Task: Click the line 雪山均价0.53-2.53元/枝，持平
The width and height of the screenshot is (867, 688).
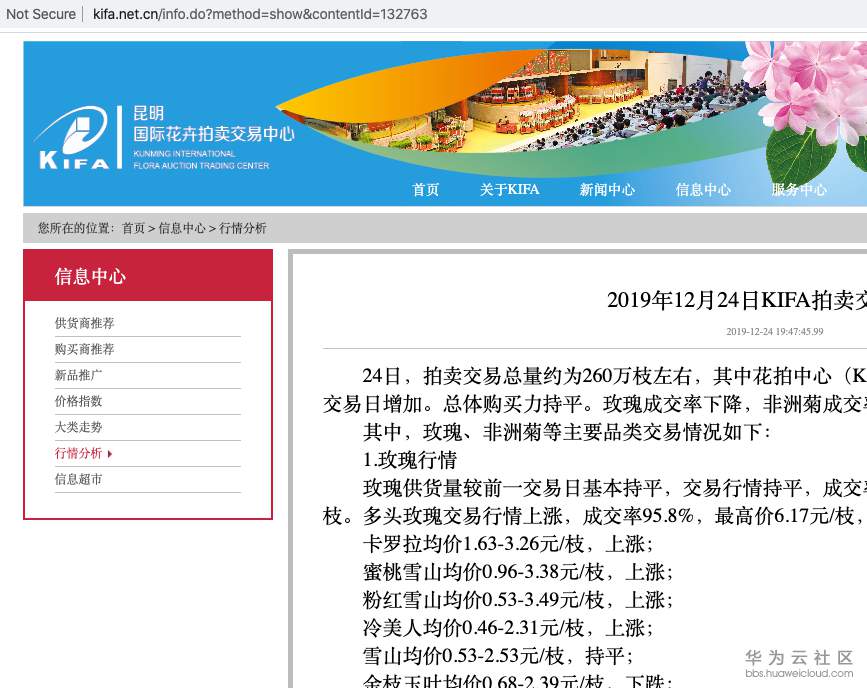Action: pyautogui.click(x=498, y=656)
